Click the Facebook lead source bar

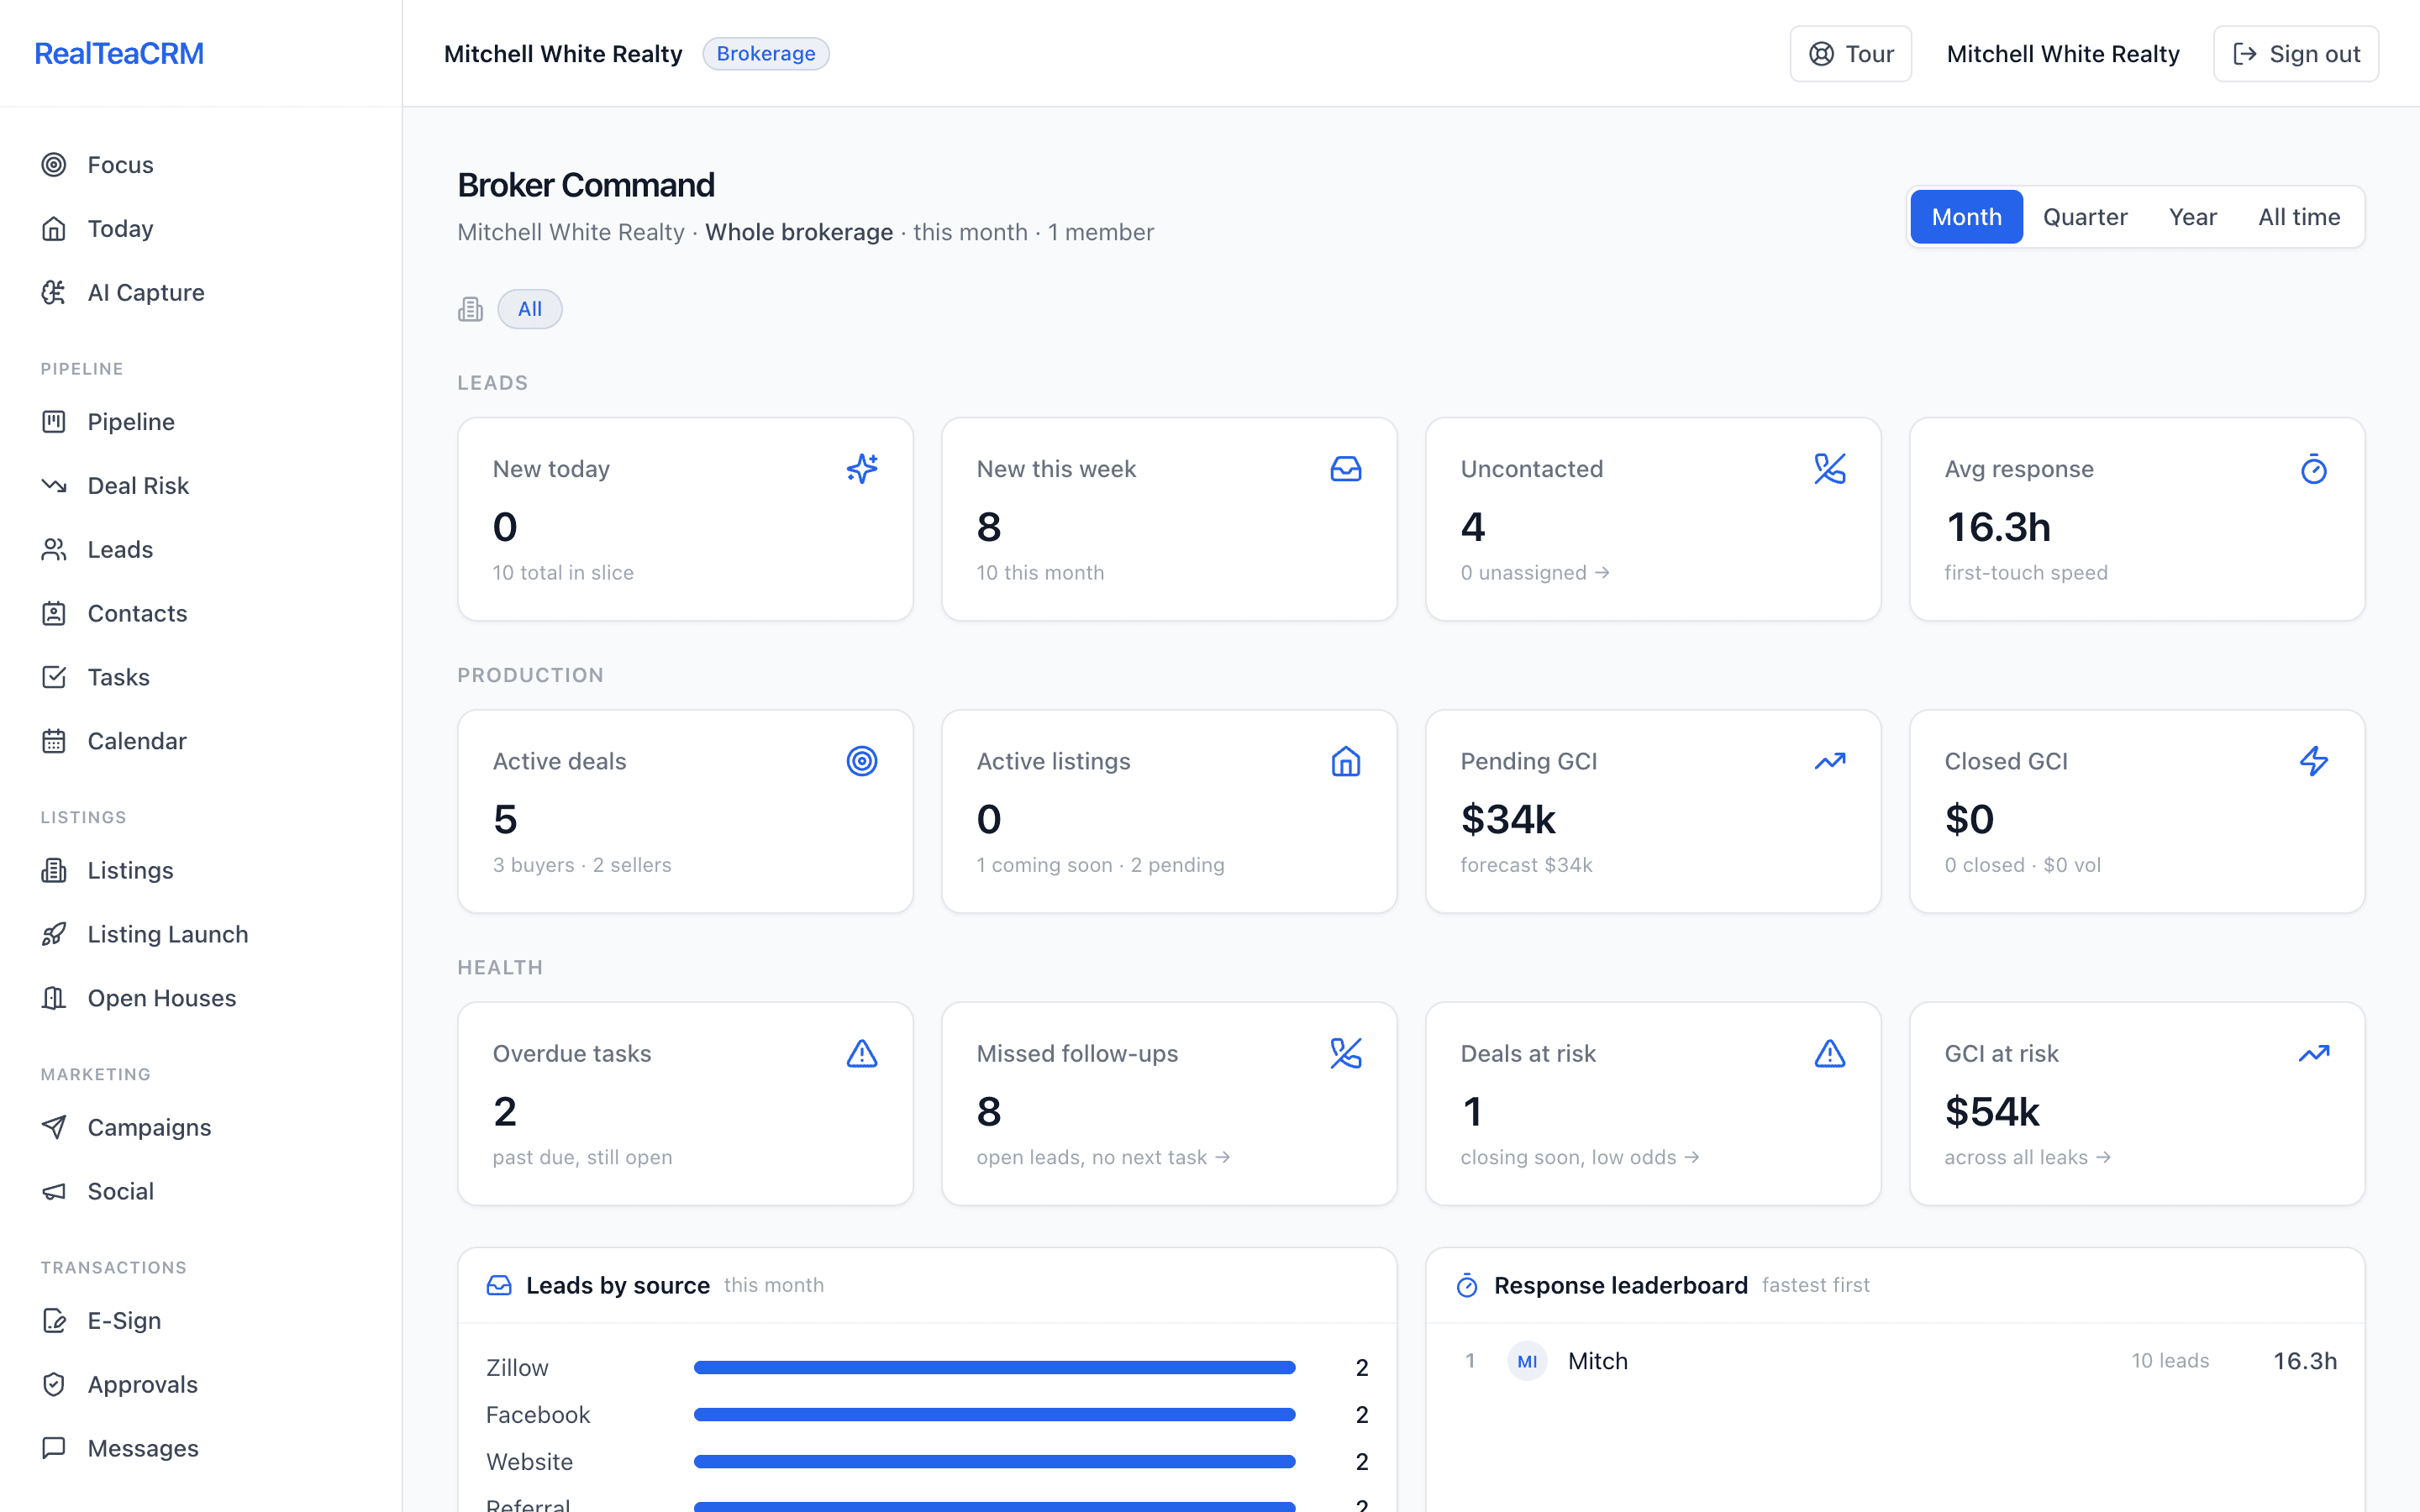(x=994, y=1415)
